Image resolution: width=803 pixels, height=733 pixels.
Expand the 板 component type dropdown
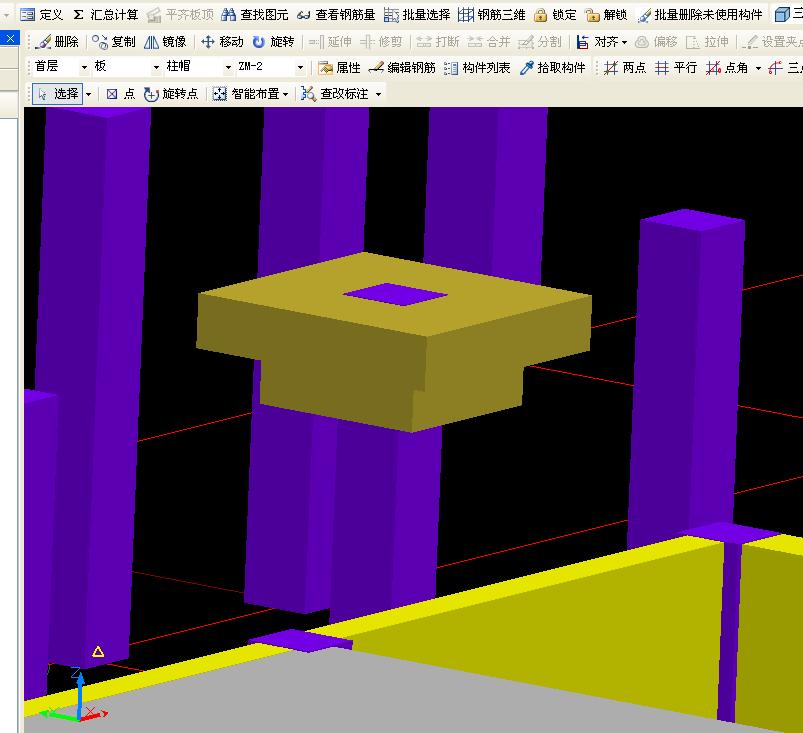156,67
